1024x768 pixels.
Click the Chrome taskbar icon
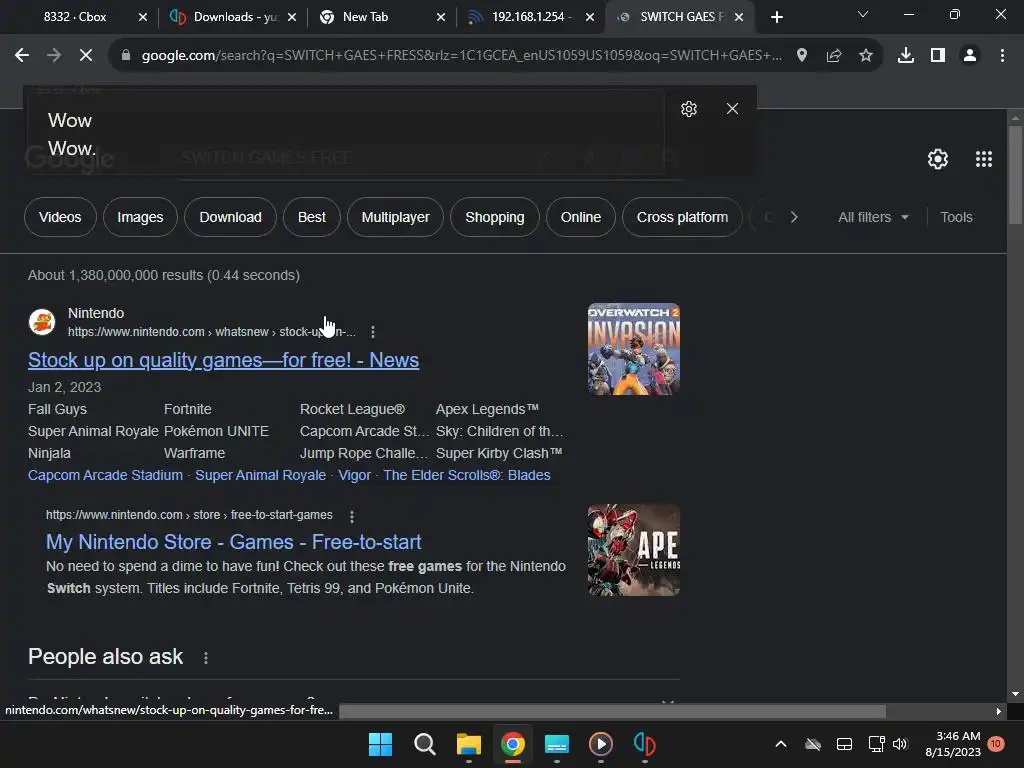pyautogui.click(x=513, y=744)
